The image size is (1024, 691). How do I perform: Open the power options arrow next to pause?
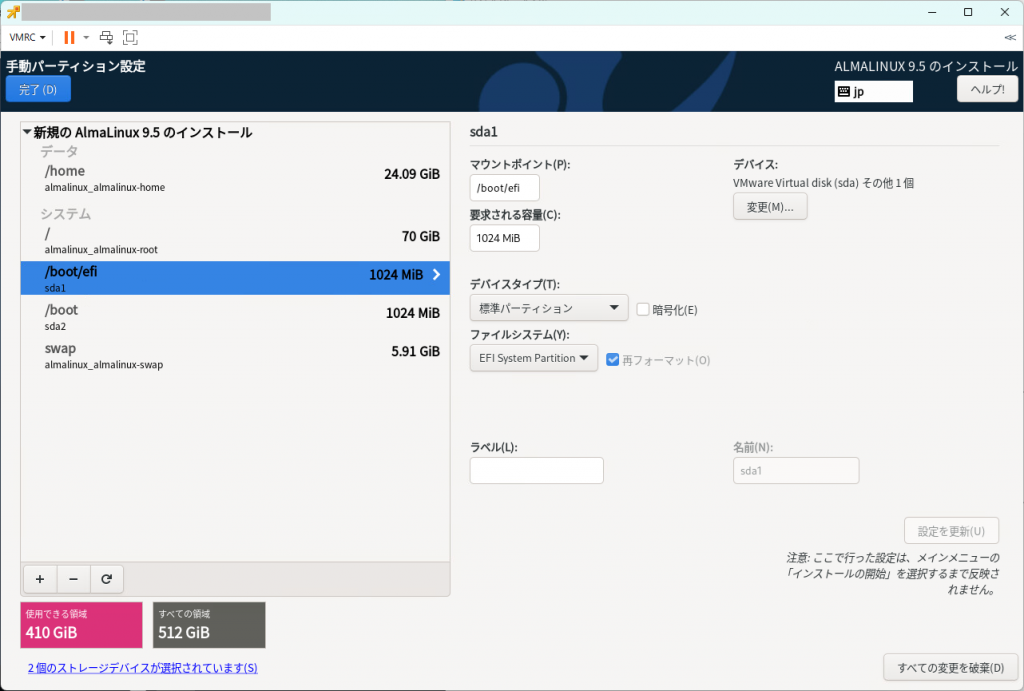86,37
